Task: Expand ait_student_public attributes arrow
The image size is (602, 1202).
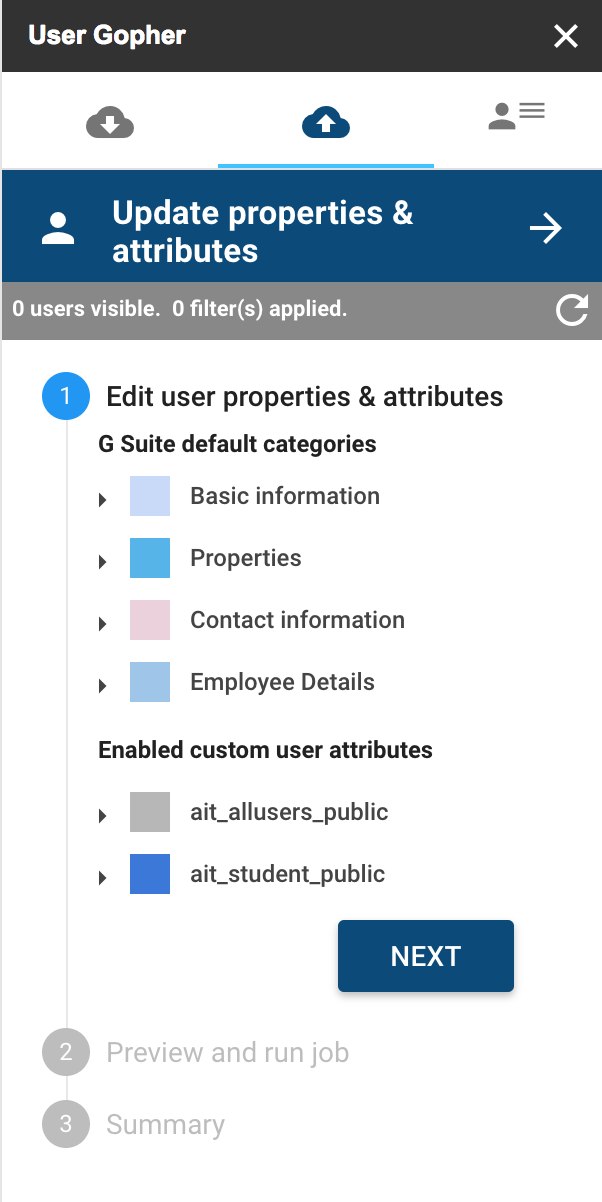Action: 103,877
